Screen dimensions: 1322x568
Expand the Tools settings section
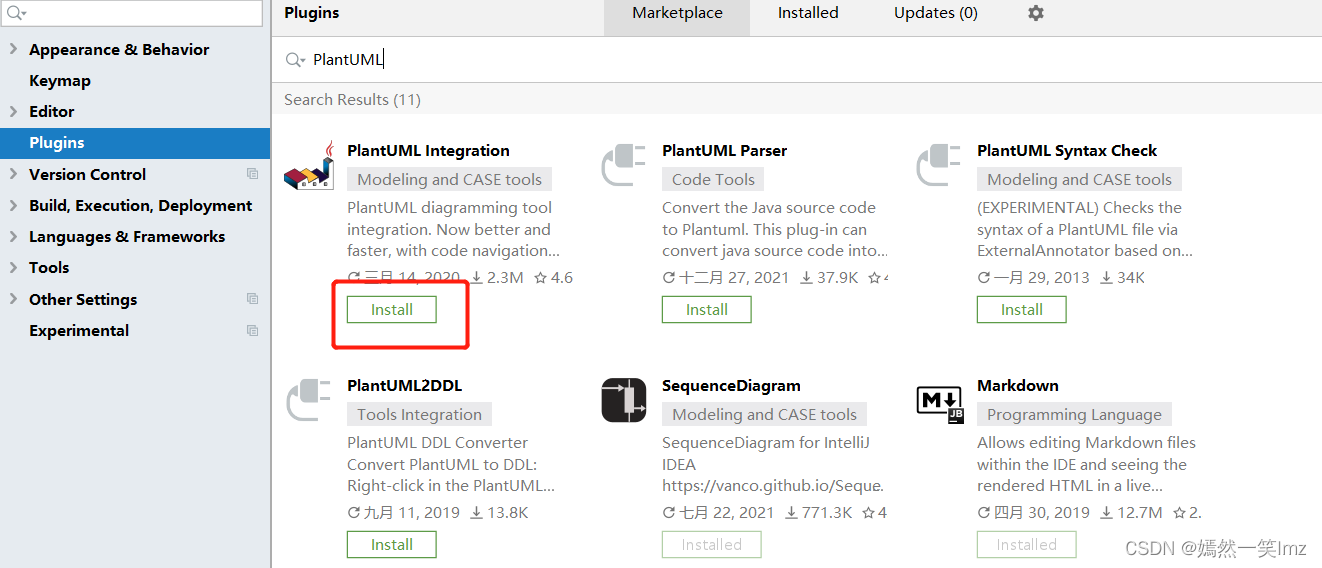13,267
